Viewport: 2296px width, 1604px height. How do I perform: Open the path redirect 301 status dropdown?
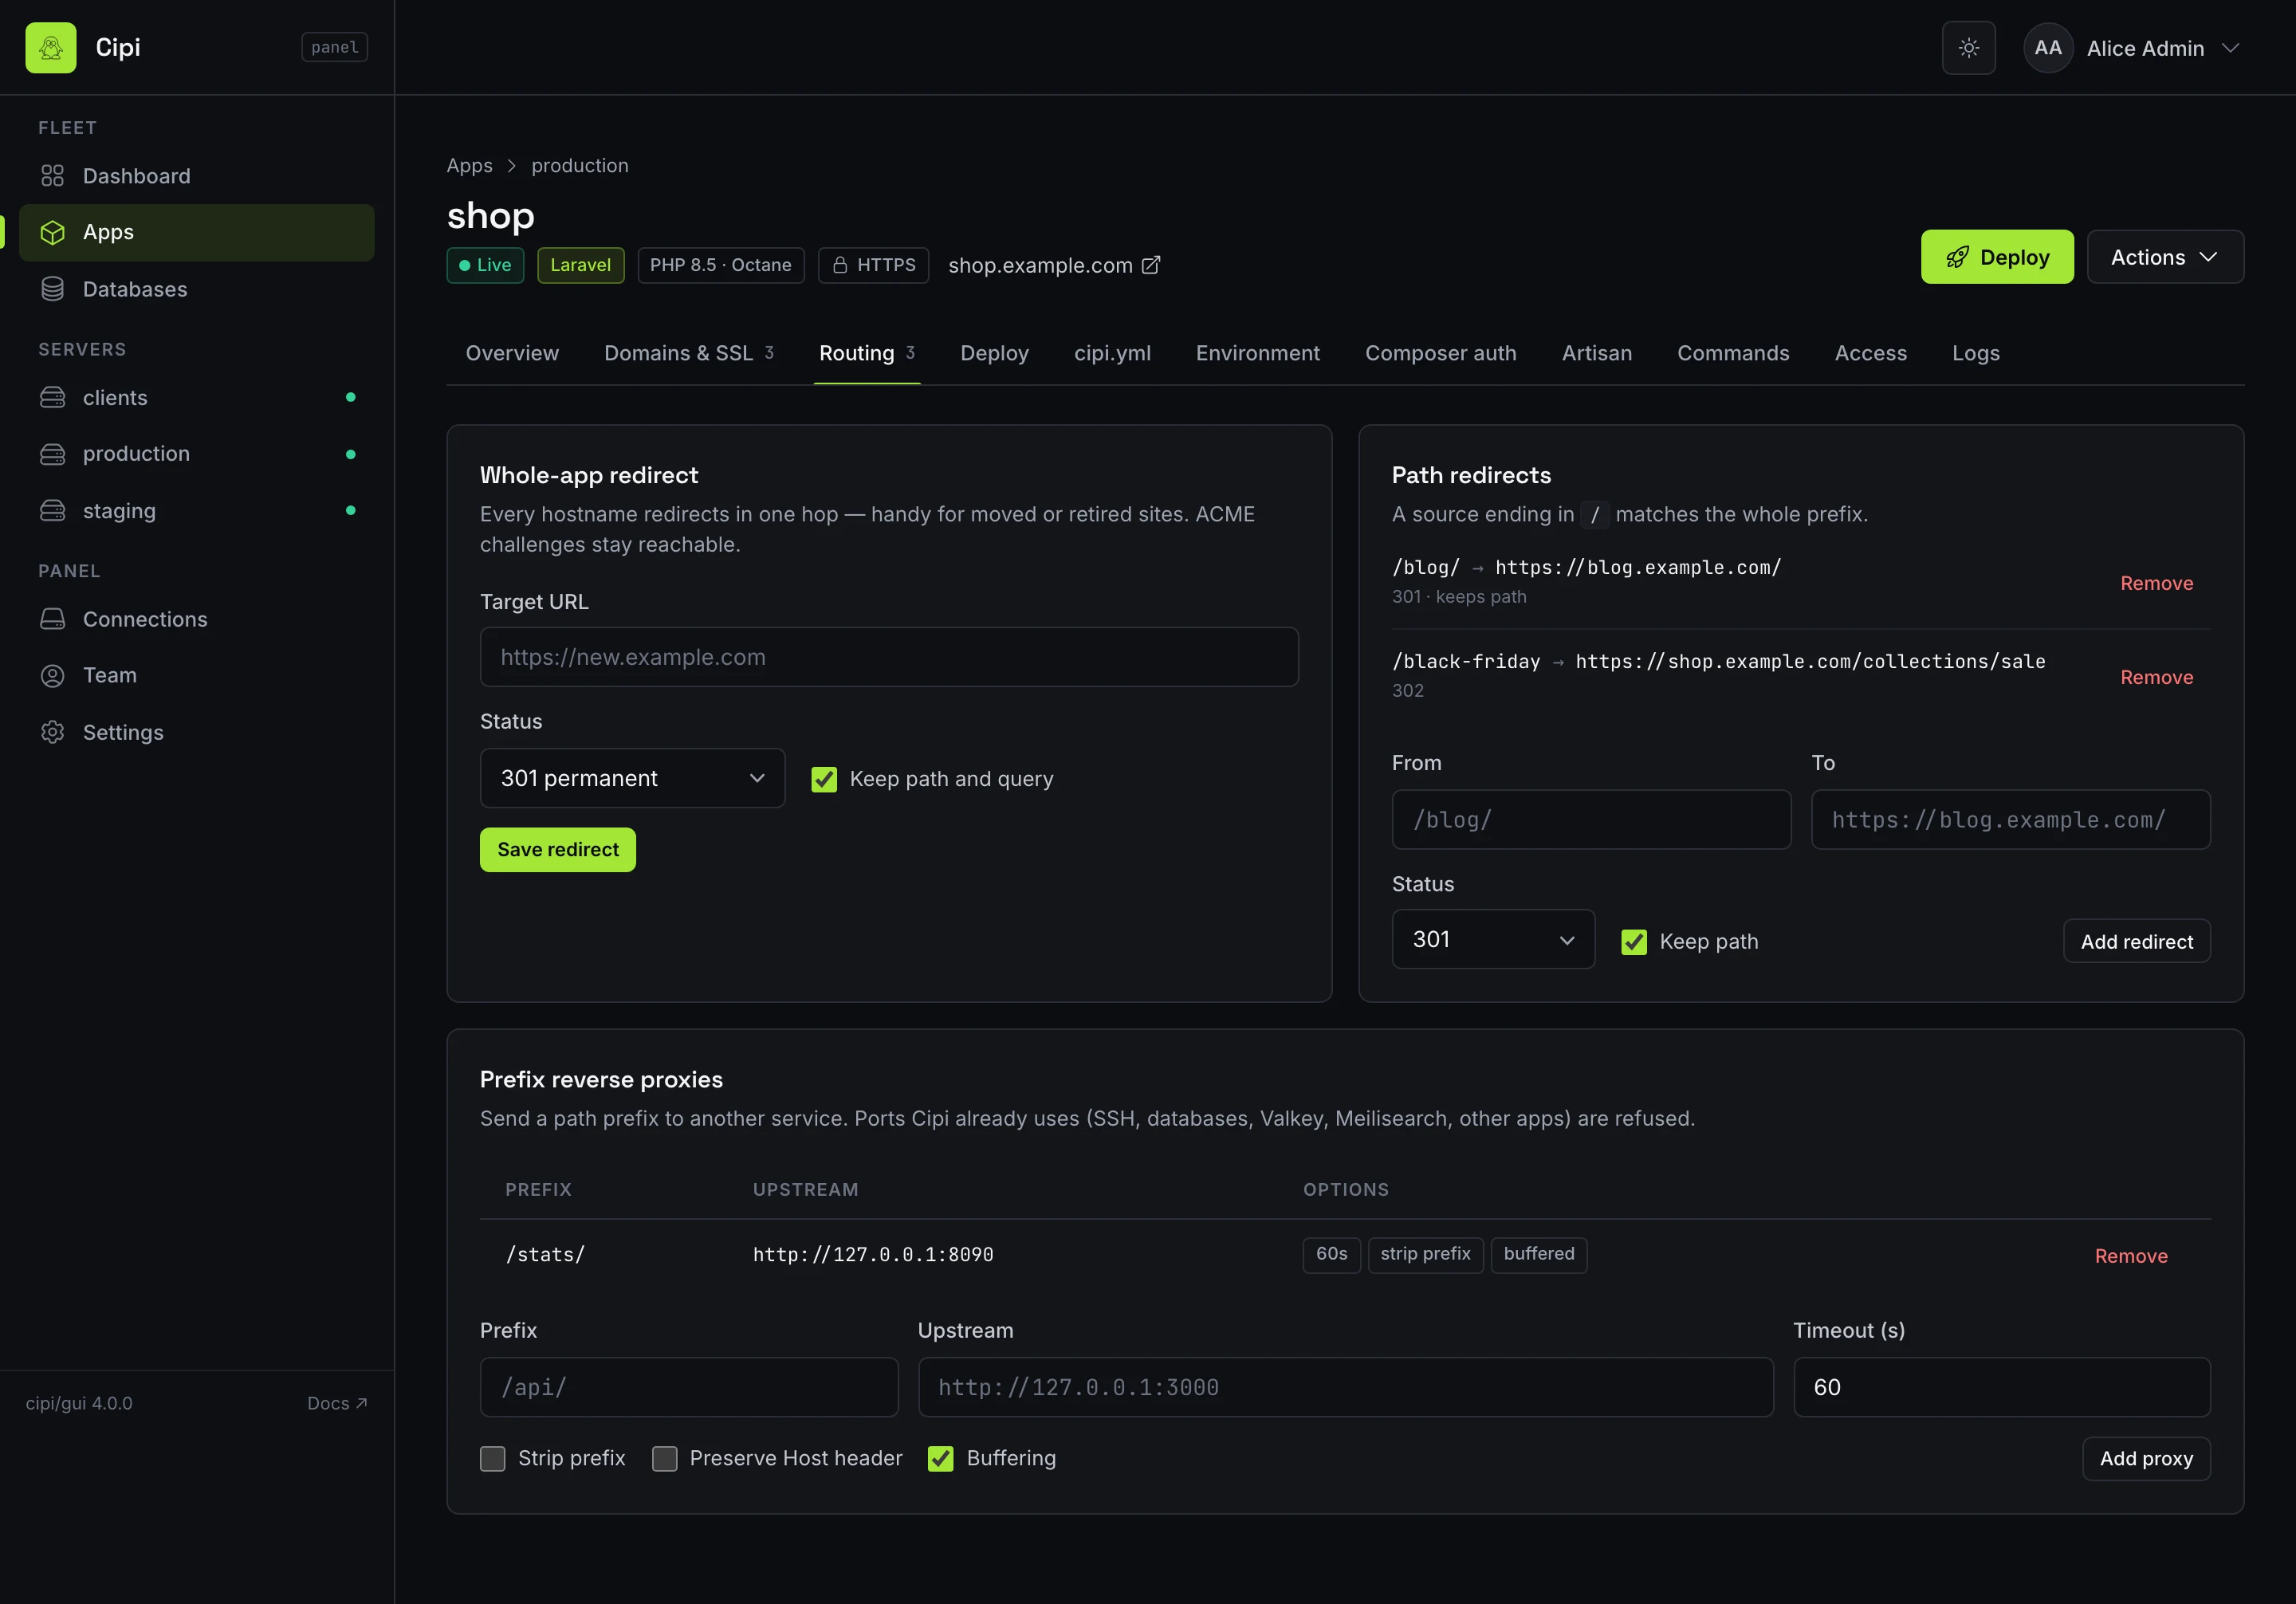coord(1493,939)
